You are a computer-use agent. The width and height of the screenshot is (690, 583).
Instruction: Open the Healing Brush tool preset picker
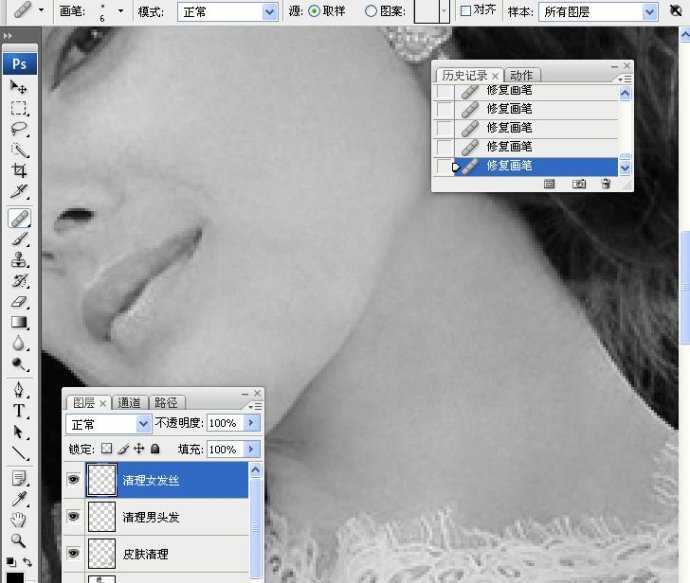click(x=41, y=10)
